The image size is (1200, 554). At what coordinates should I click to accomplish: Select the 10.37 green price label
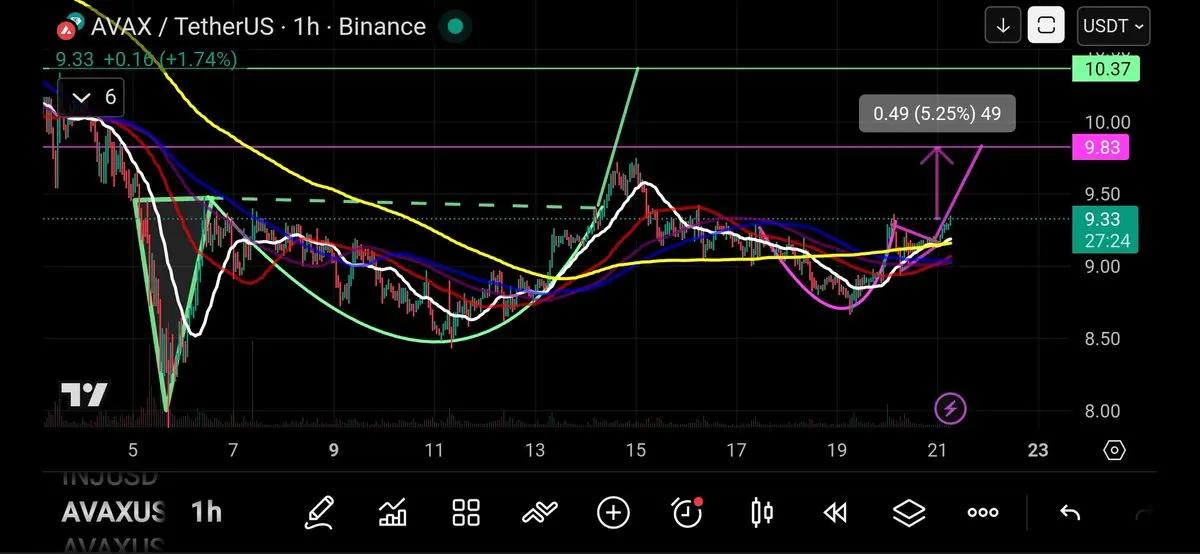[1105, 69]
